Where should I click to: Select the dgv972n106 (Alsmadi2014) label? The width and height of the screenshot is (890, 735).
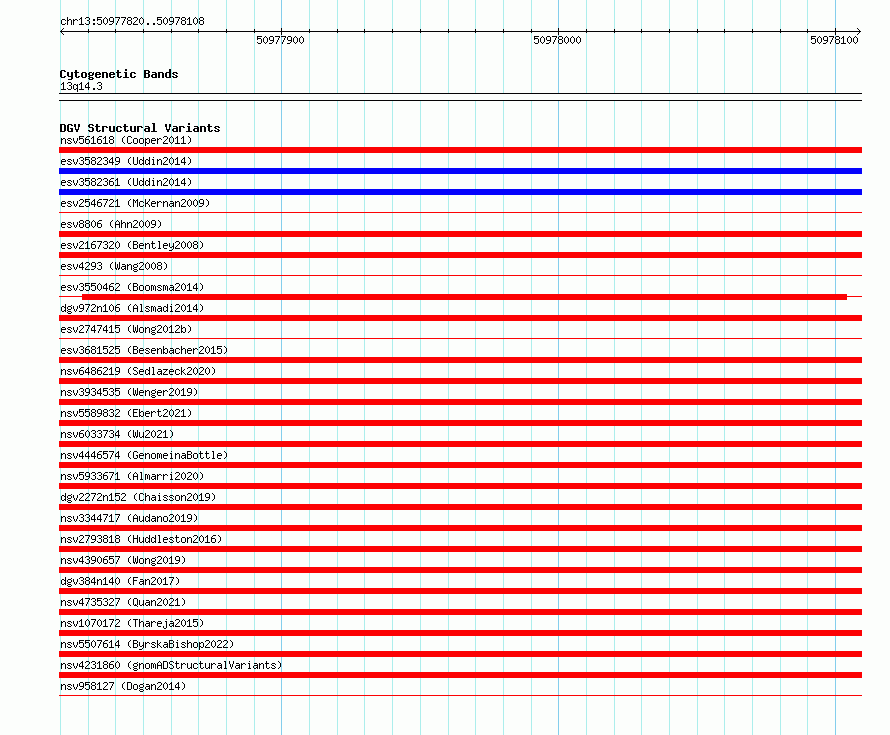click(132, 308)
